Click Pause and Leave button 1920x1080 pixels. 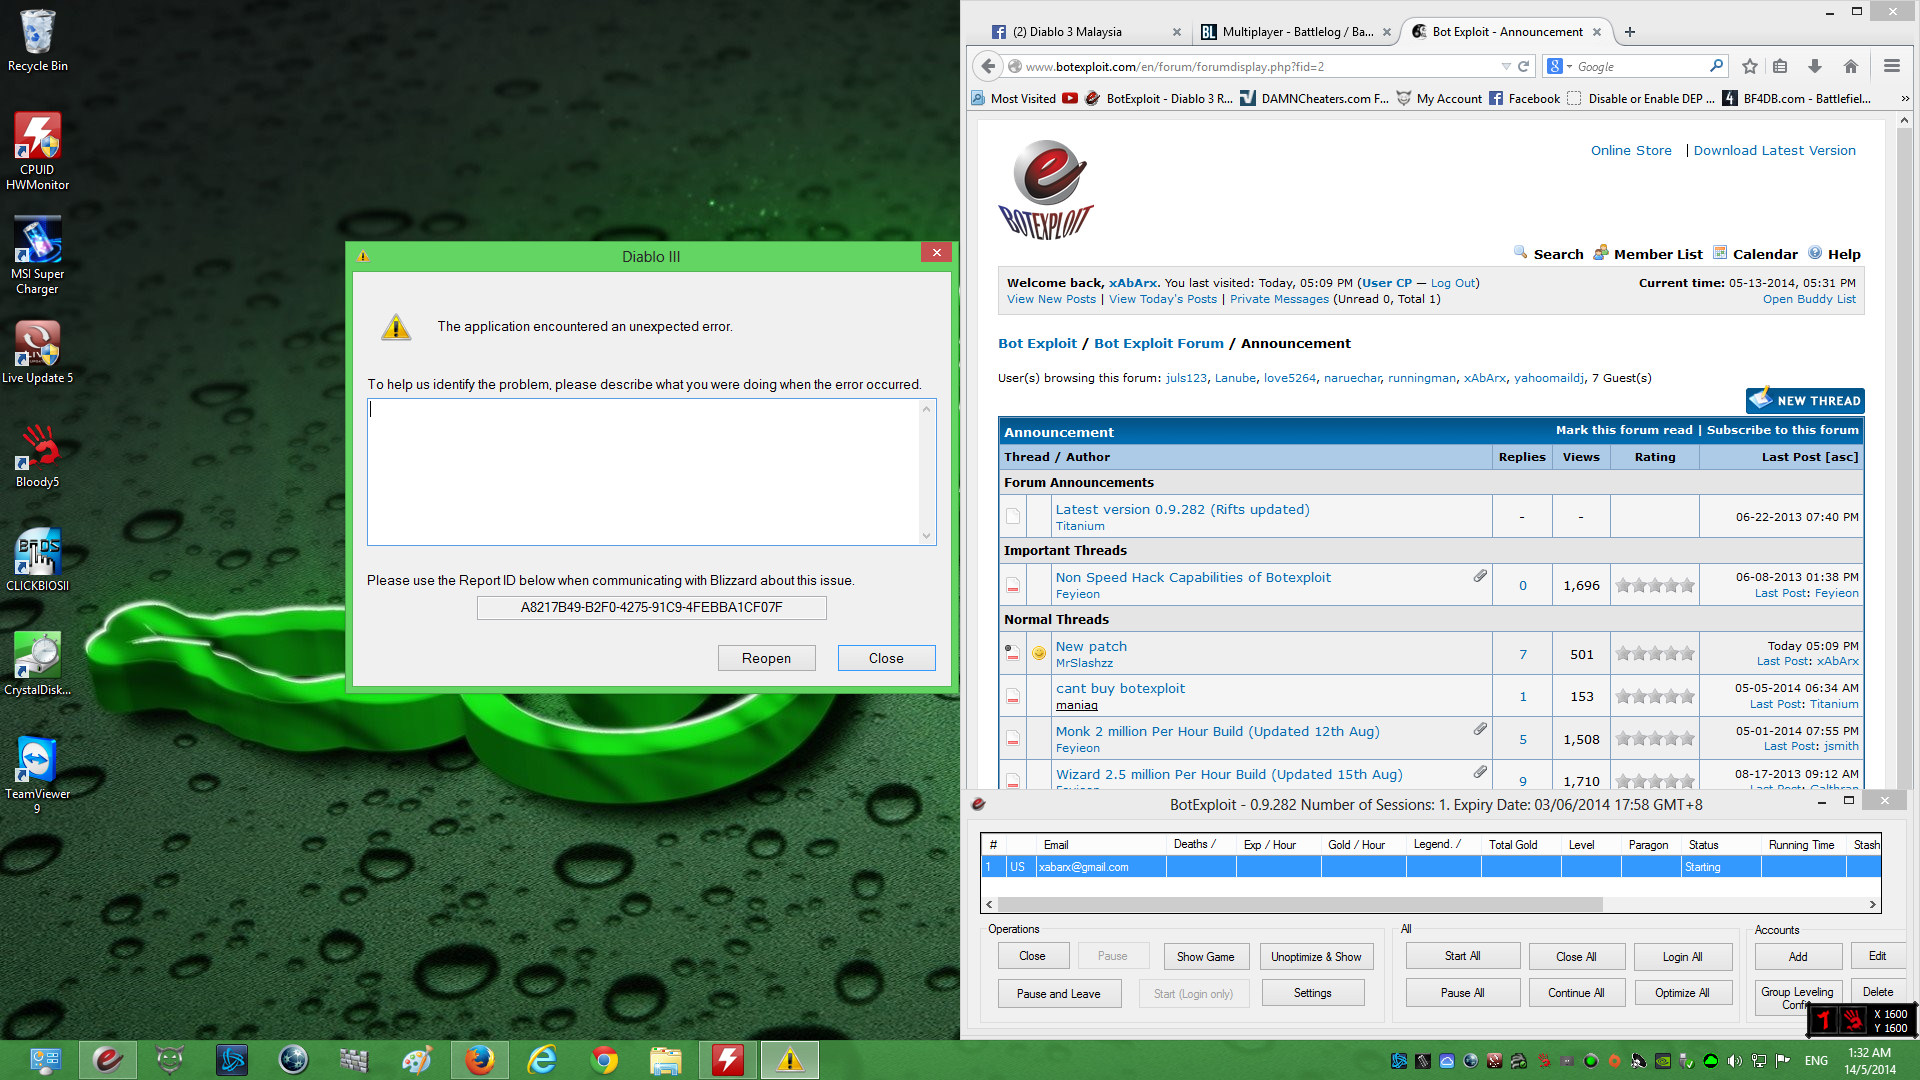[x=1058, y=993]
